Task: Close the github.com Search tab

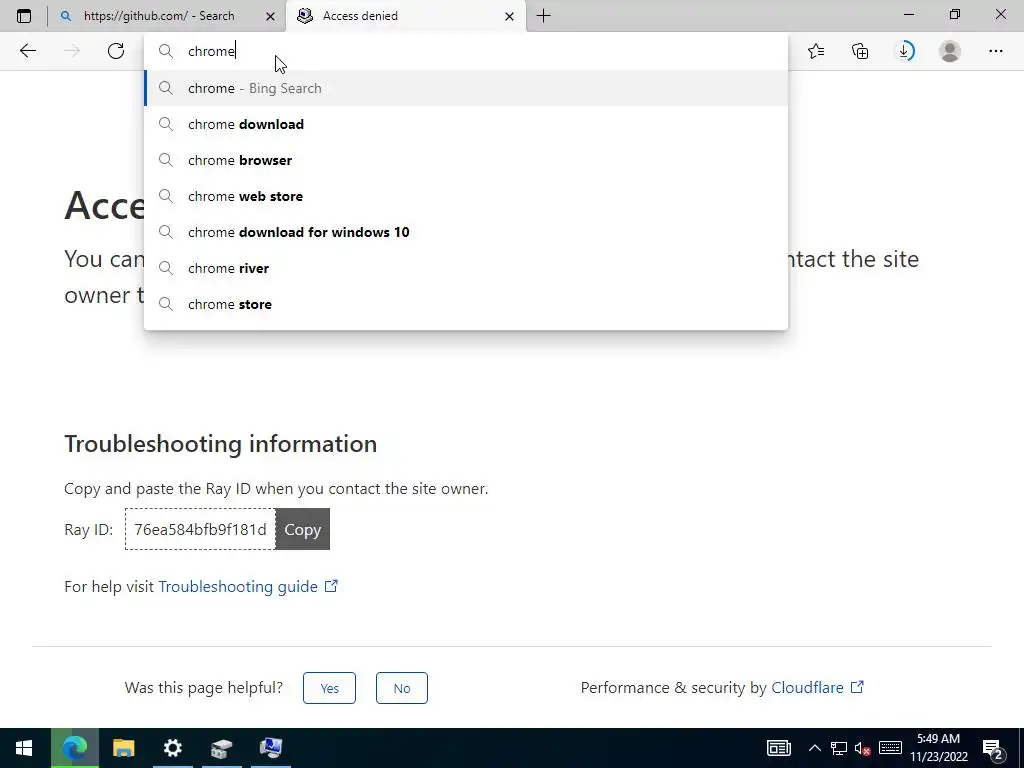Action: 270,16
